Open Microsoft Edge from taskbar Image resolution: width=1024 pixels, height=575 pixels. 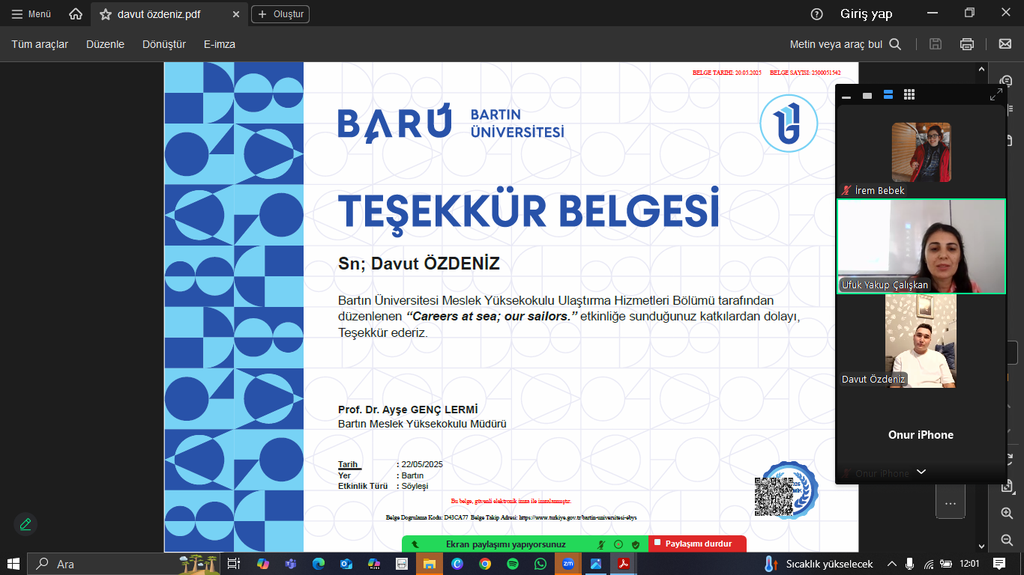click(x=319, y=563)
